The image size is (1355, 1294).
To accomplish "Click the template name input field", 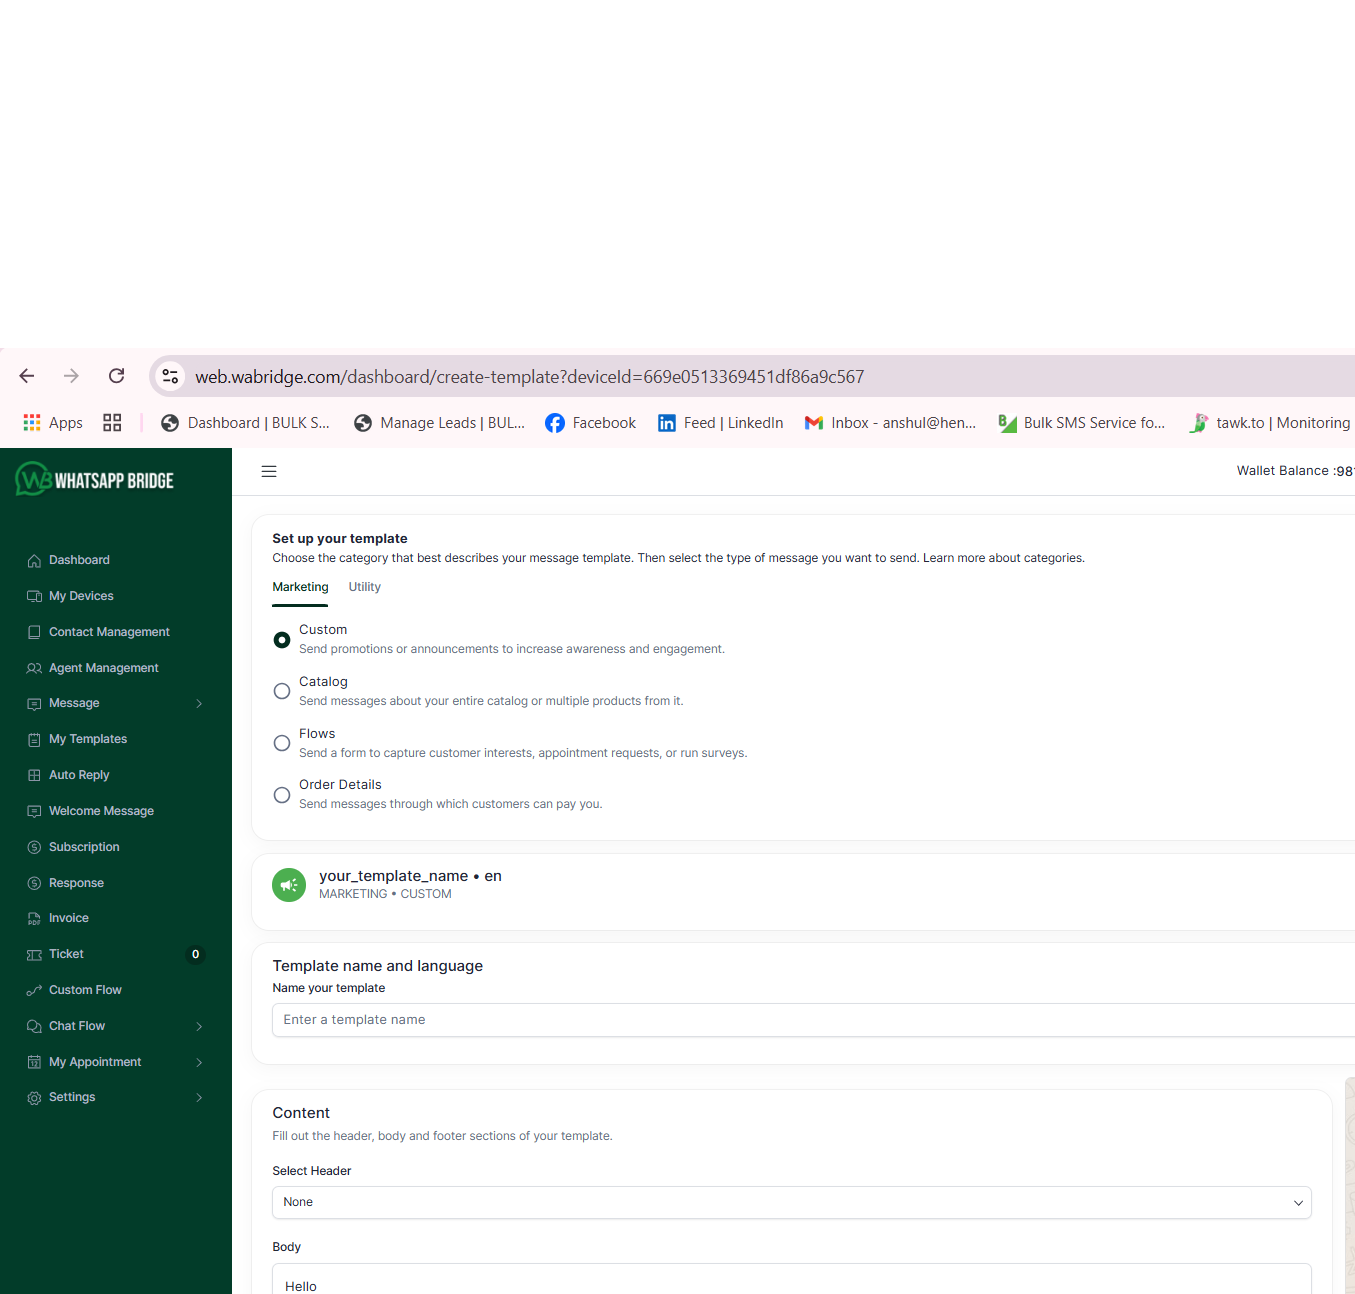I will (x=813, y=1020).
